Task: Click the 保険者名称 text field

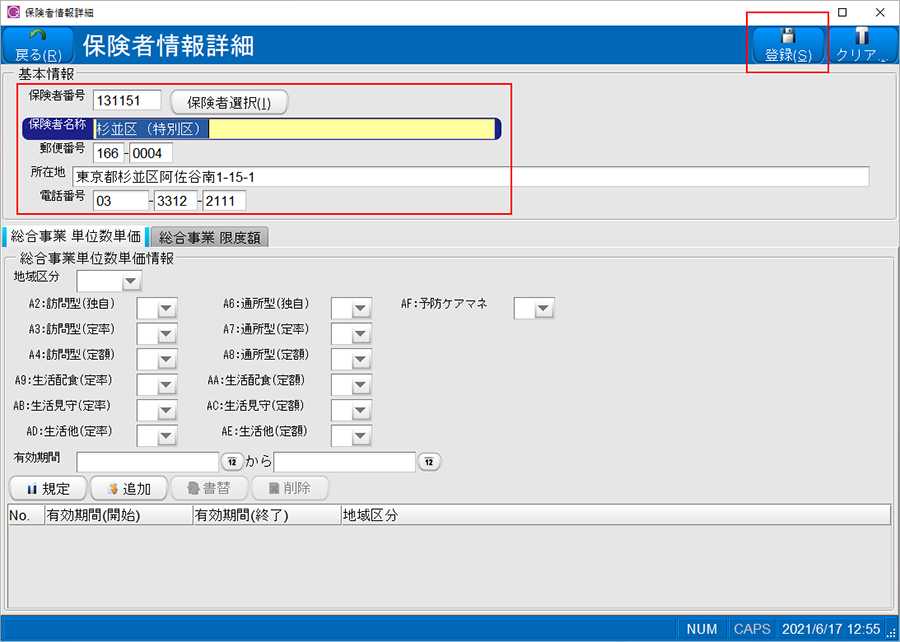Action: pos(295,129)
